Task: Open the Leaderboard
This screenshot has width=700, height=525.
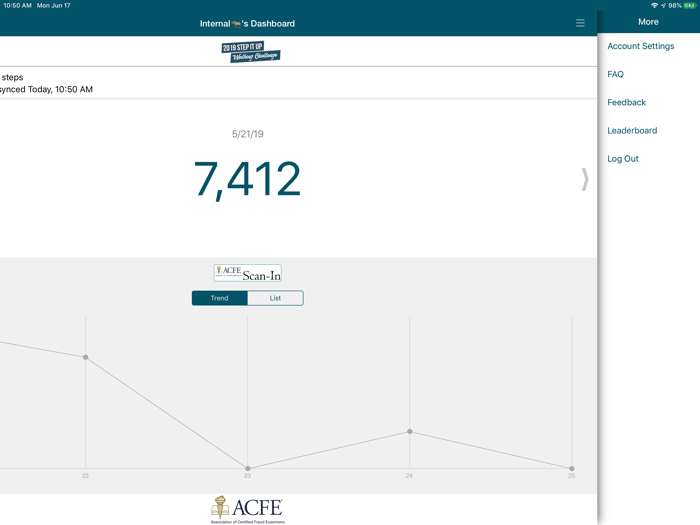Action: tap(632, 130)
